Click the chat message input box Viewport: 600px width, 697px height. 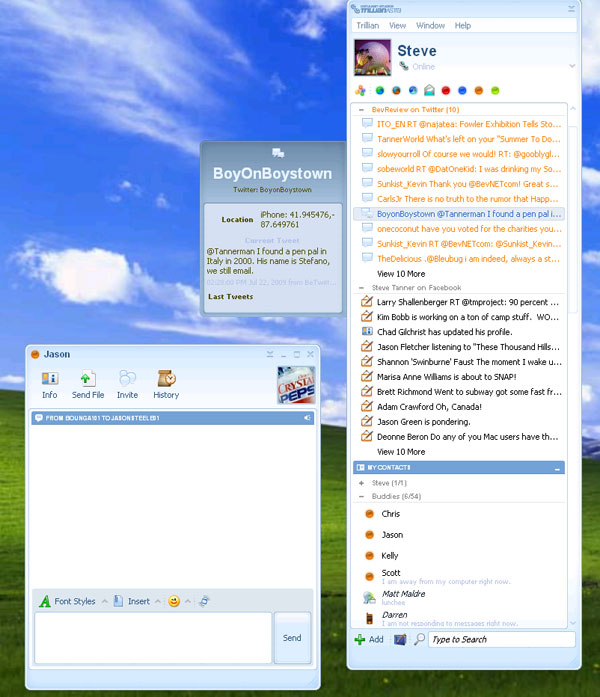[x=153, y=638]
